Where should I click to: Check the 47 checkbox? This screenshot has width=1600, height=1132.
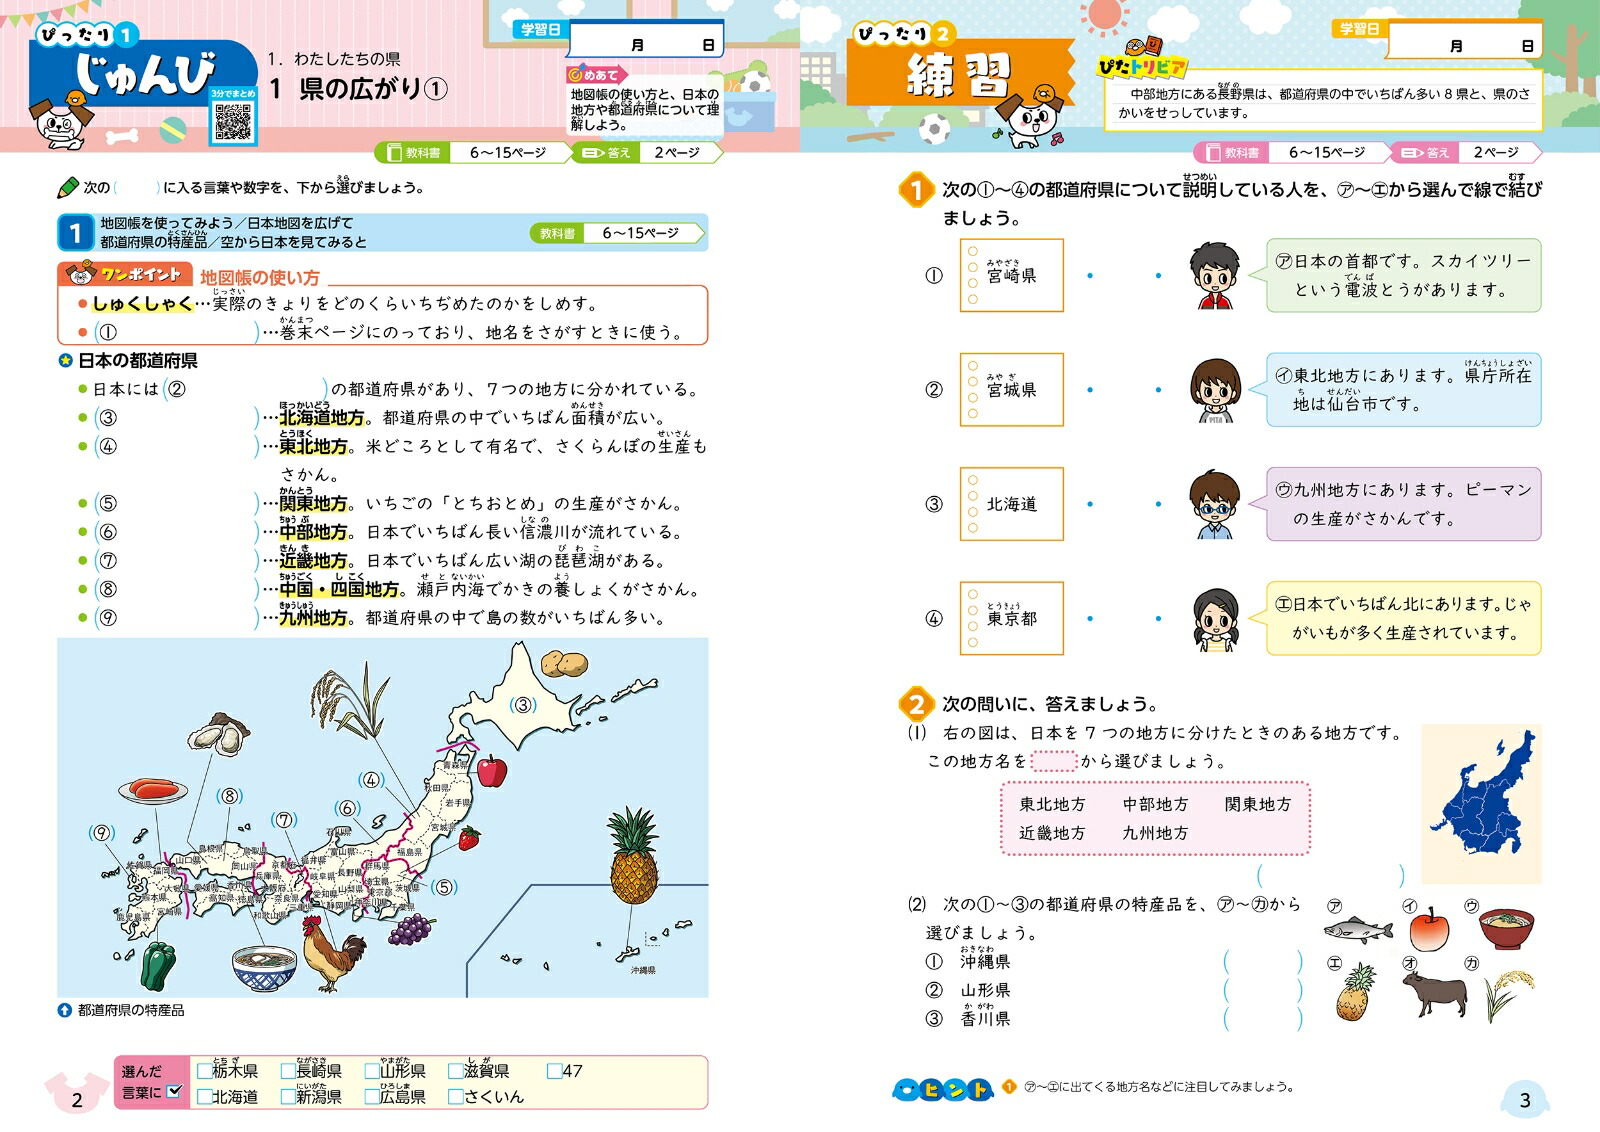[555, 1071]
